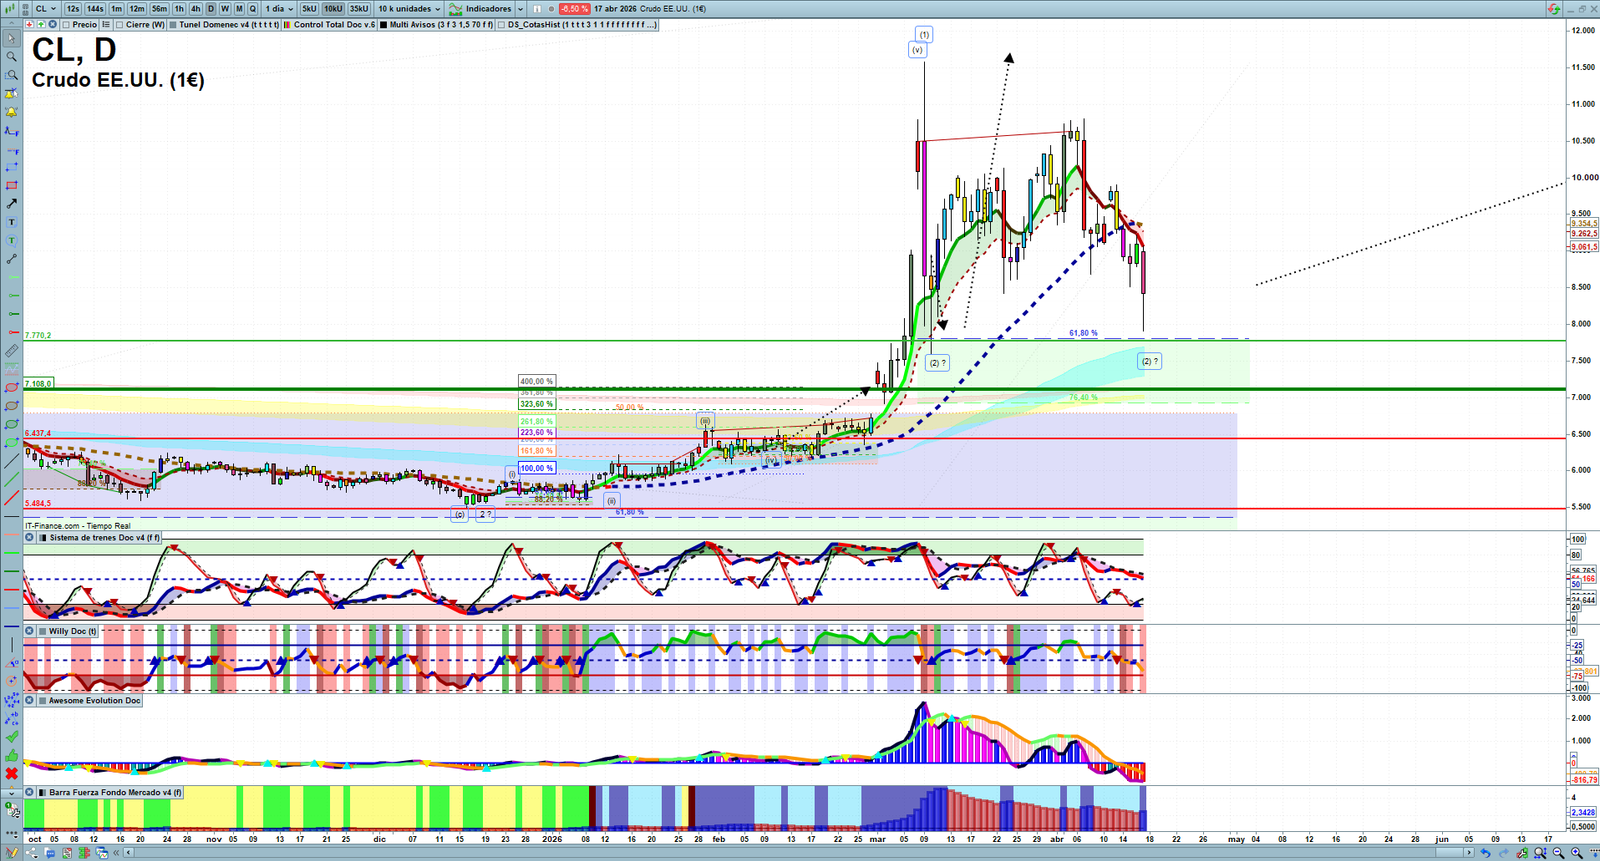The image size is (1600, 861).
Task: Click the blue X remove icon beside Precio
Action: 52,25
